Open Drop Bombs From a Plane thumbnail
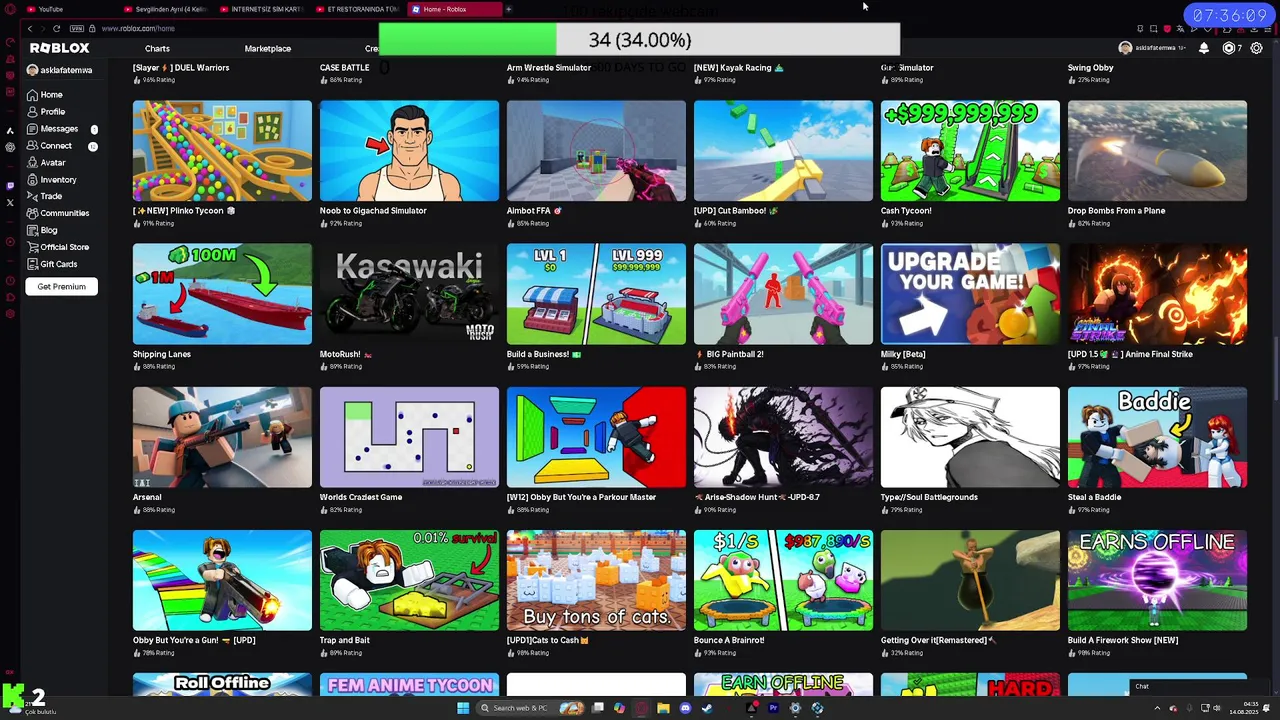Viewport: 1280px width, 720px height. click(1157, 150)
